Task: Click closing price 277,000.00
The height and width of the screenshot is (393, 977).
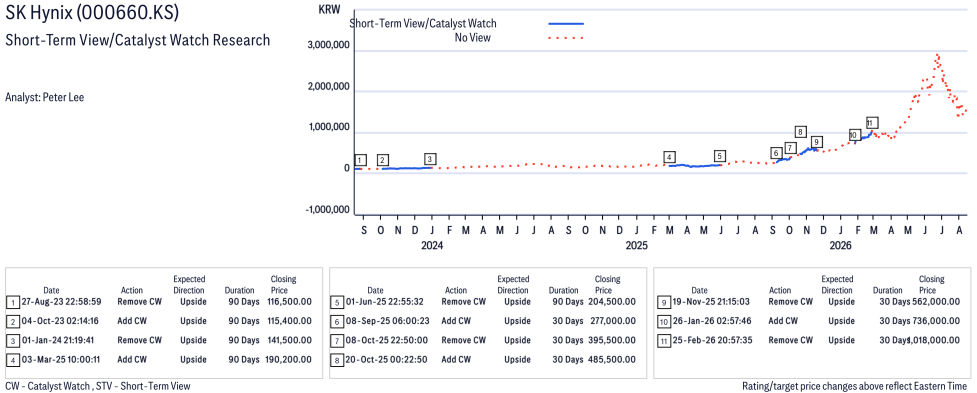Action: [611, 321]
